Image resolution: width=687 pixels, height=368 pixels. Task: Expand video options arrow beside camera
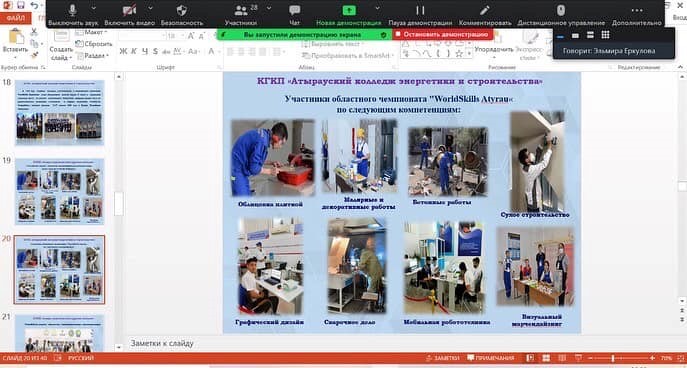click(150, 8)
